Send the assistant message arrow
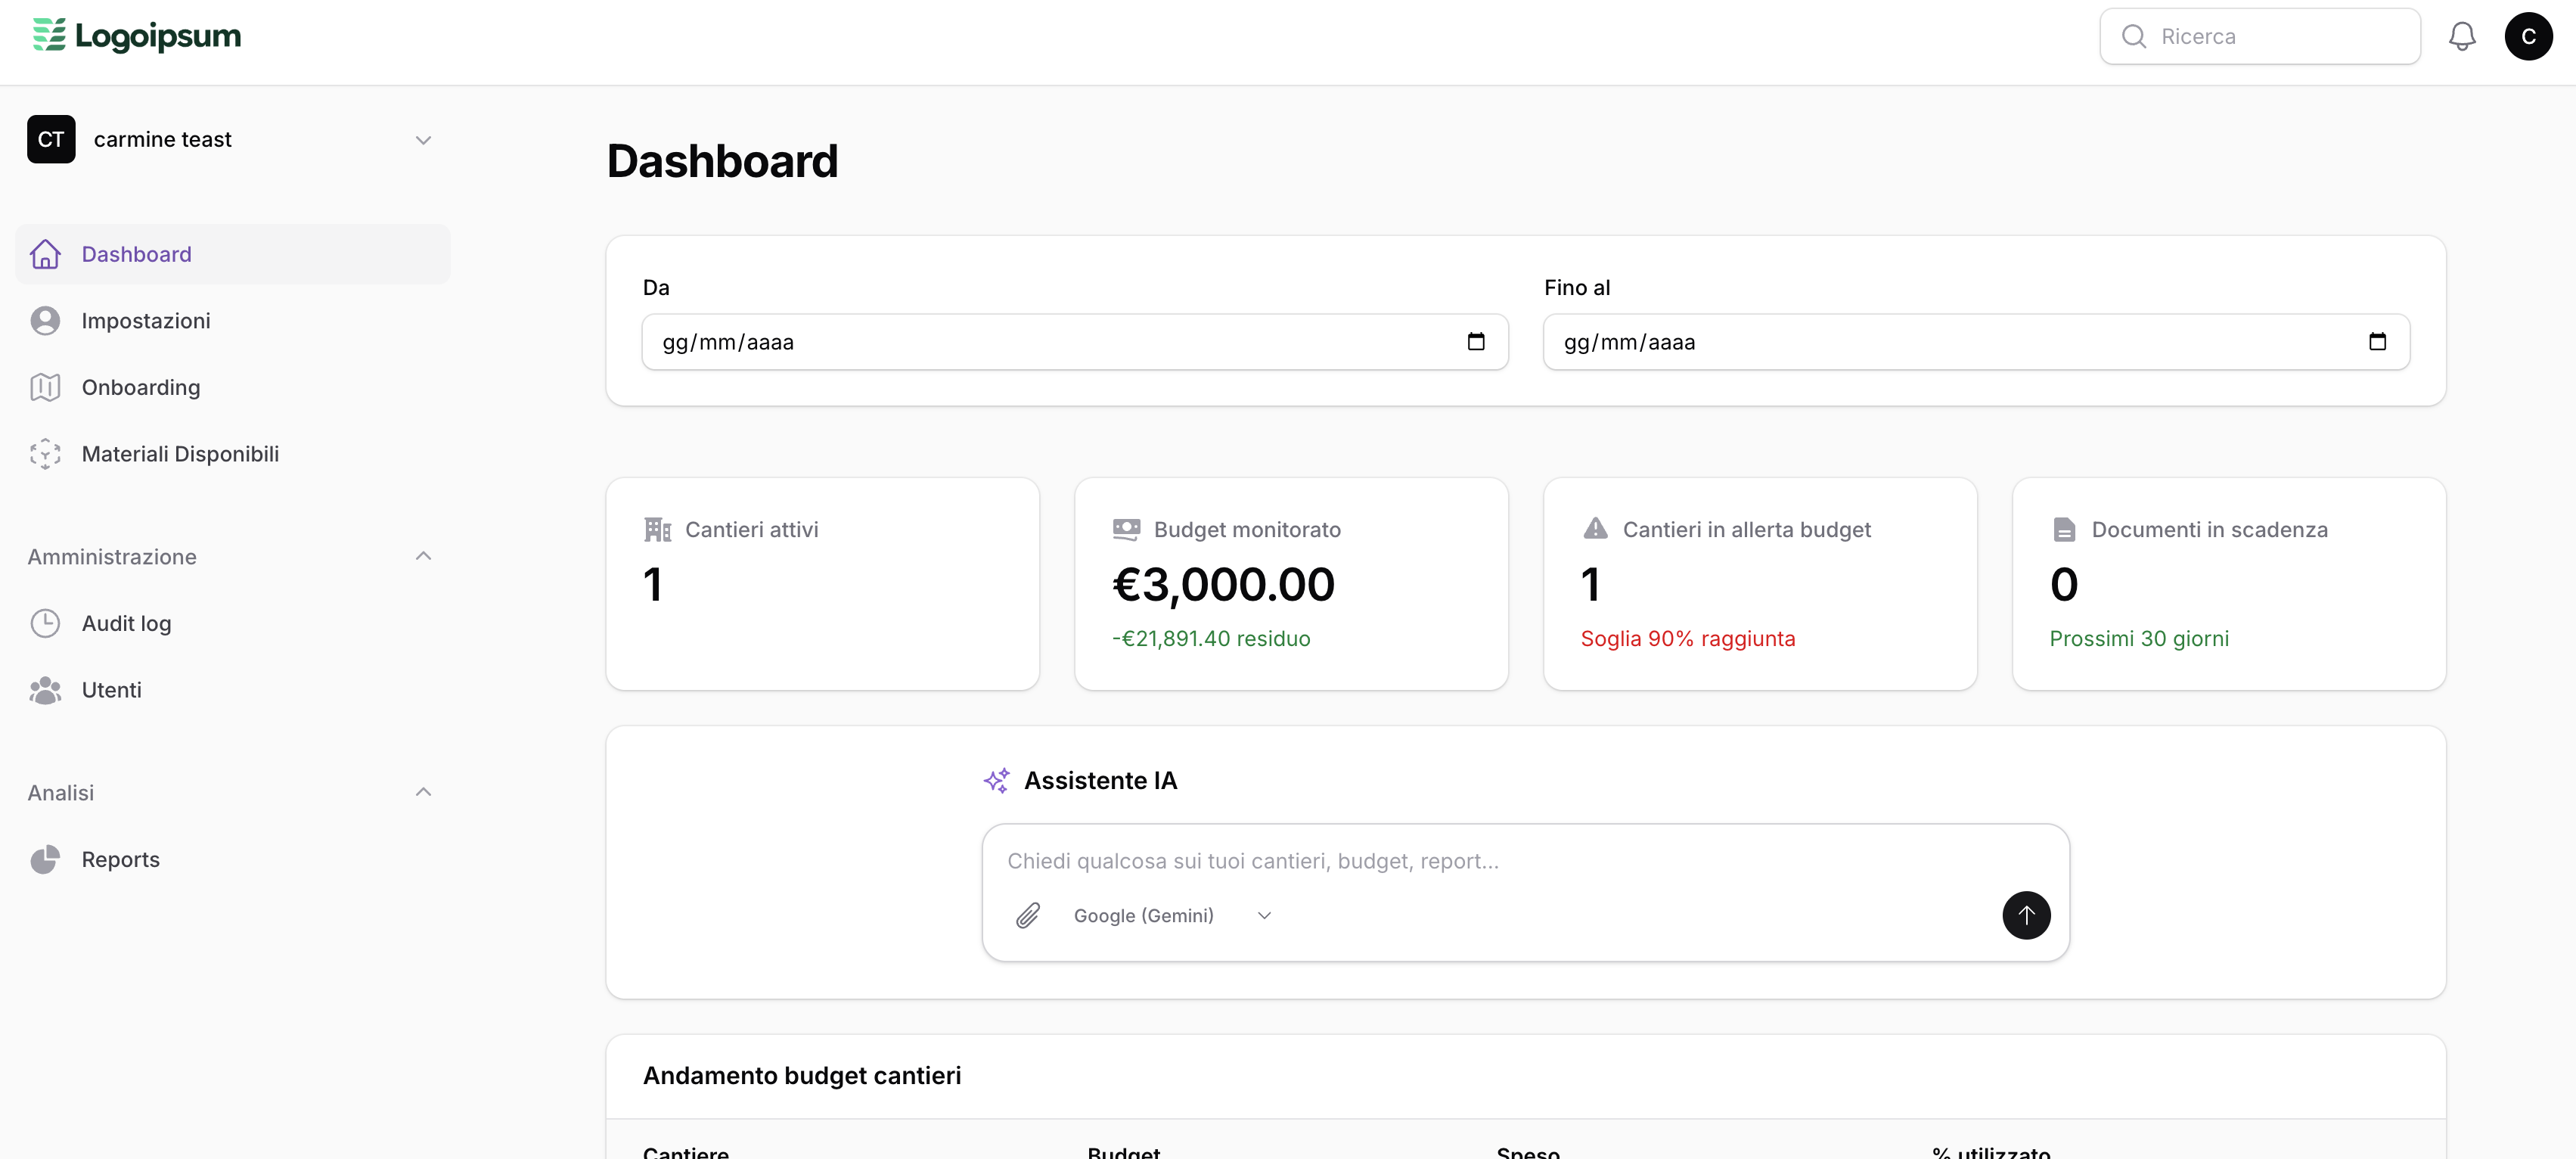The width and height of the screenshot is (2576, 1159). point(2026,915)
